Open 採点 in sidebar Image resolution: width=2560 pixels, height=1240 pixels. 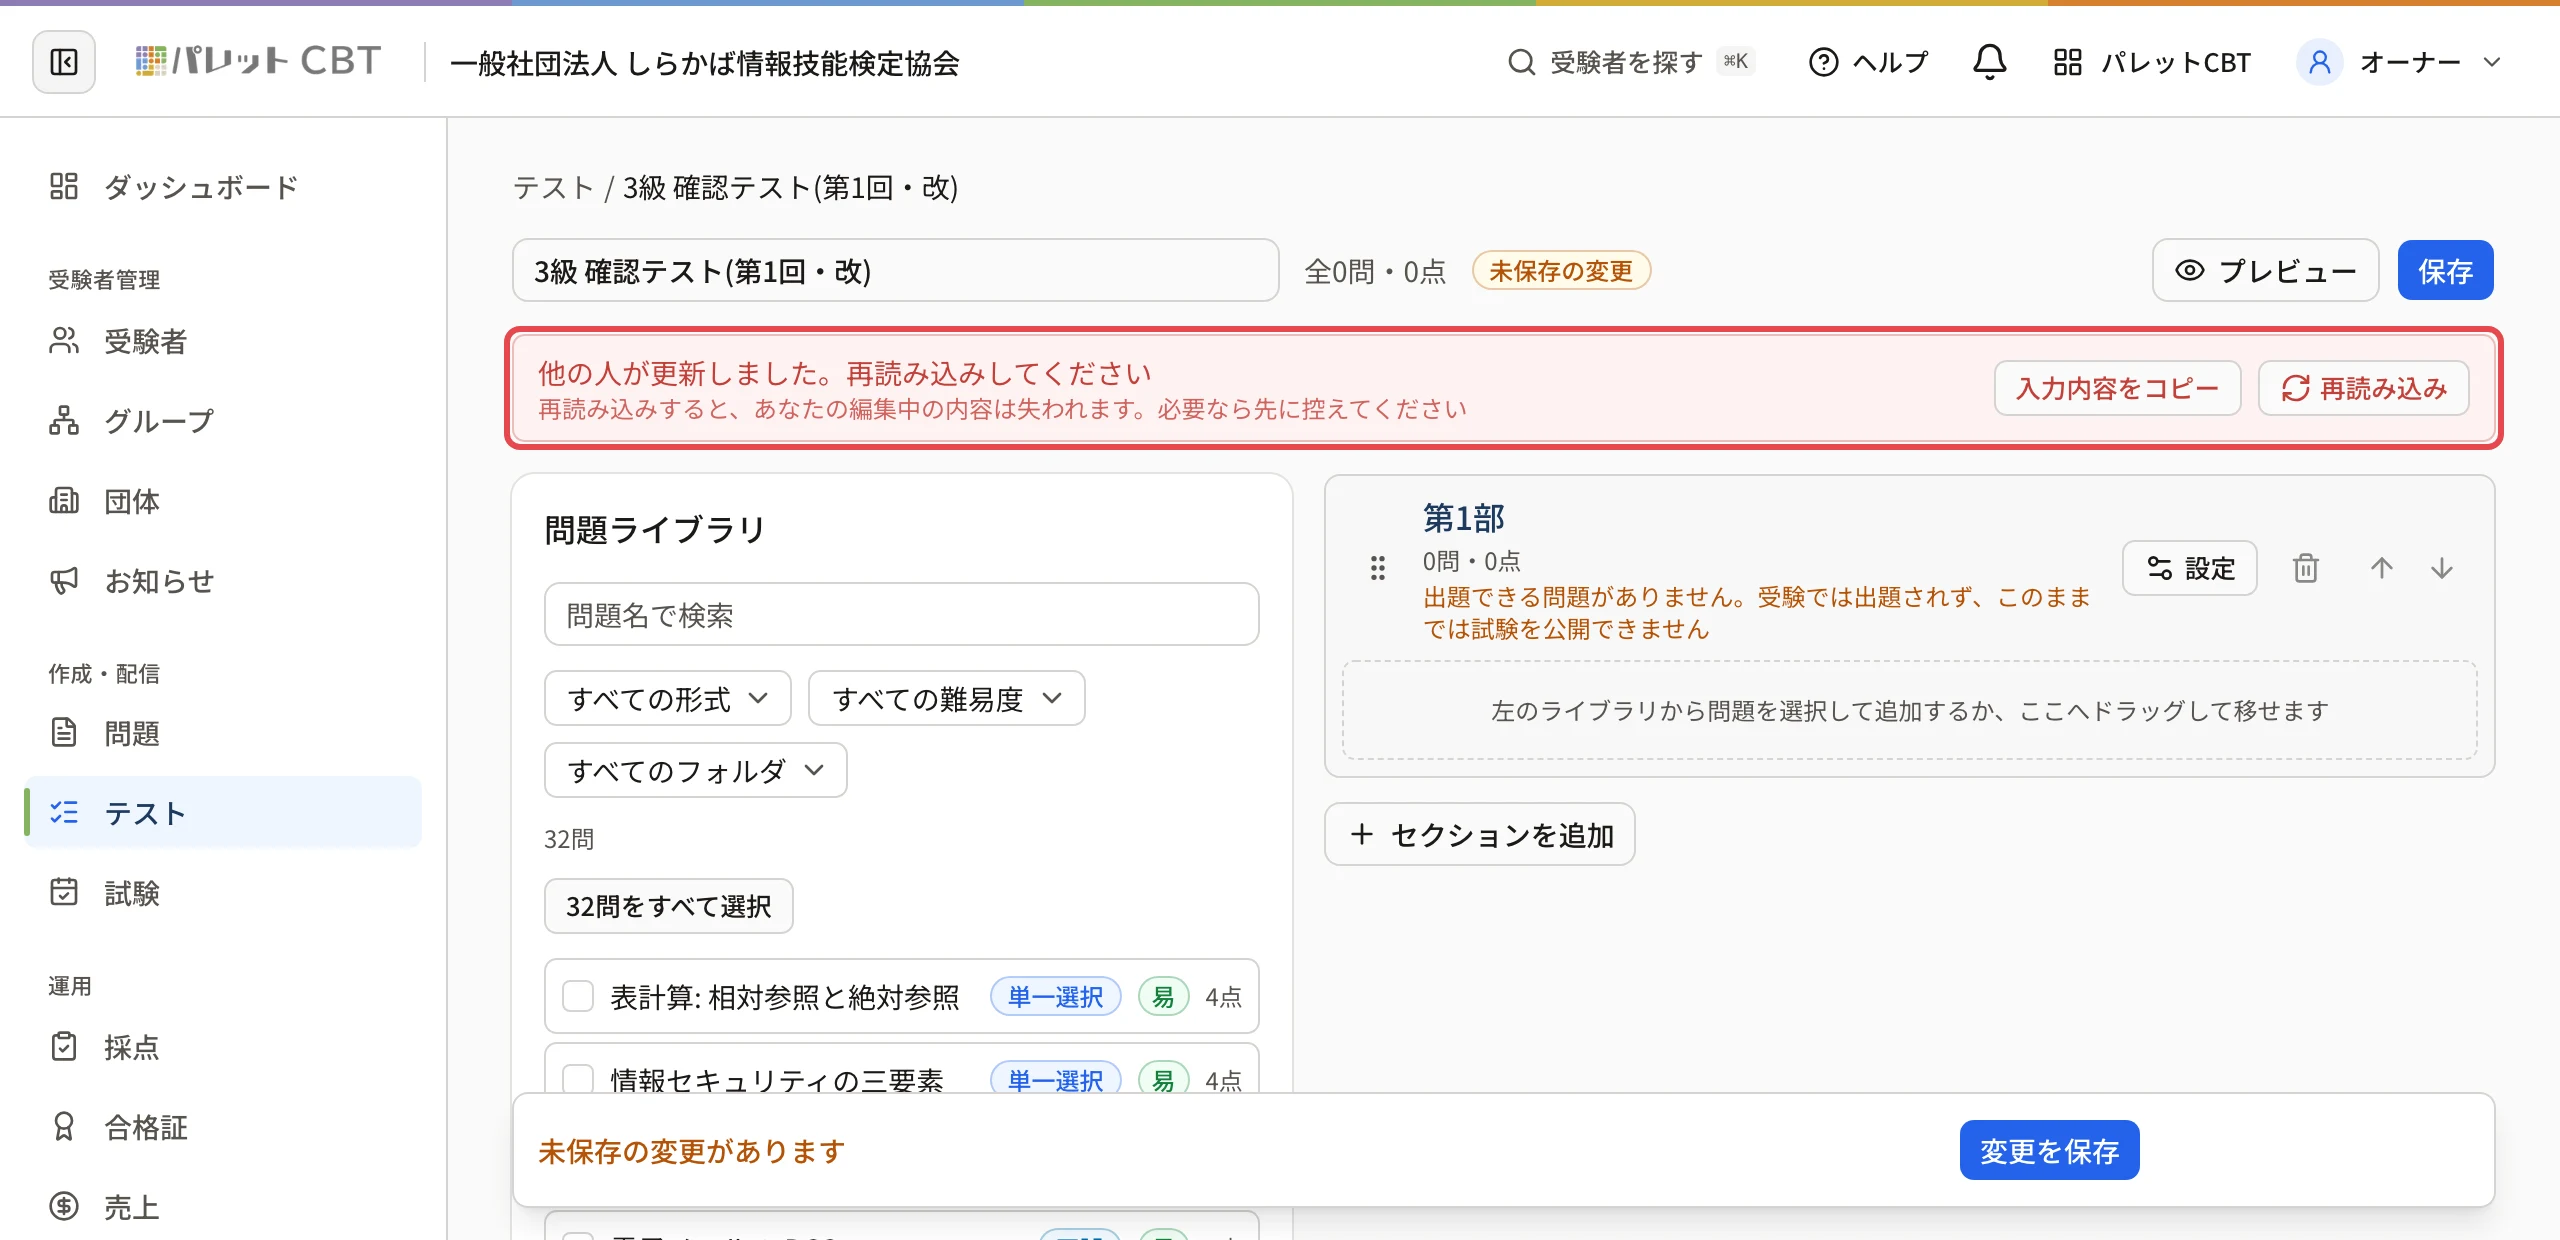coord(224,1047)
